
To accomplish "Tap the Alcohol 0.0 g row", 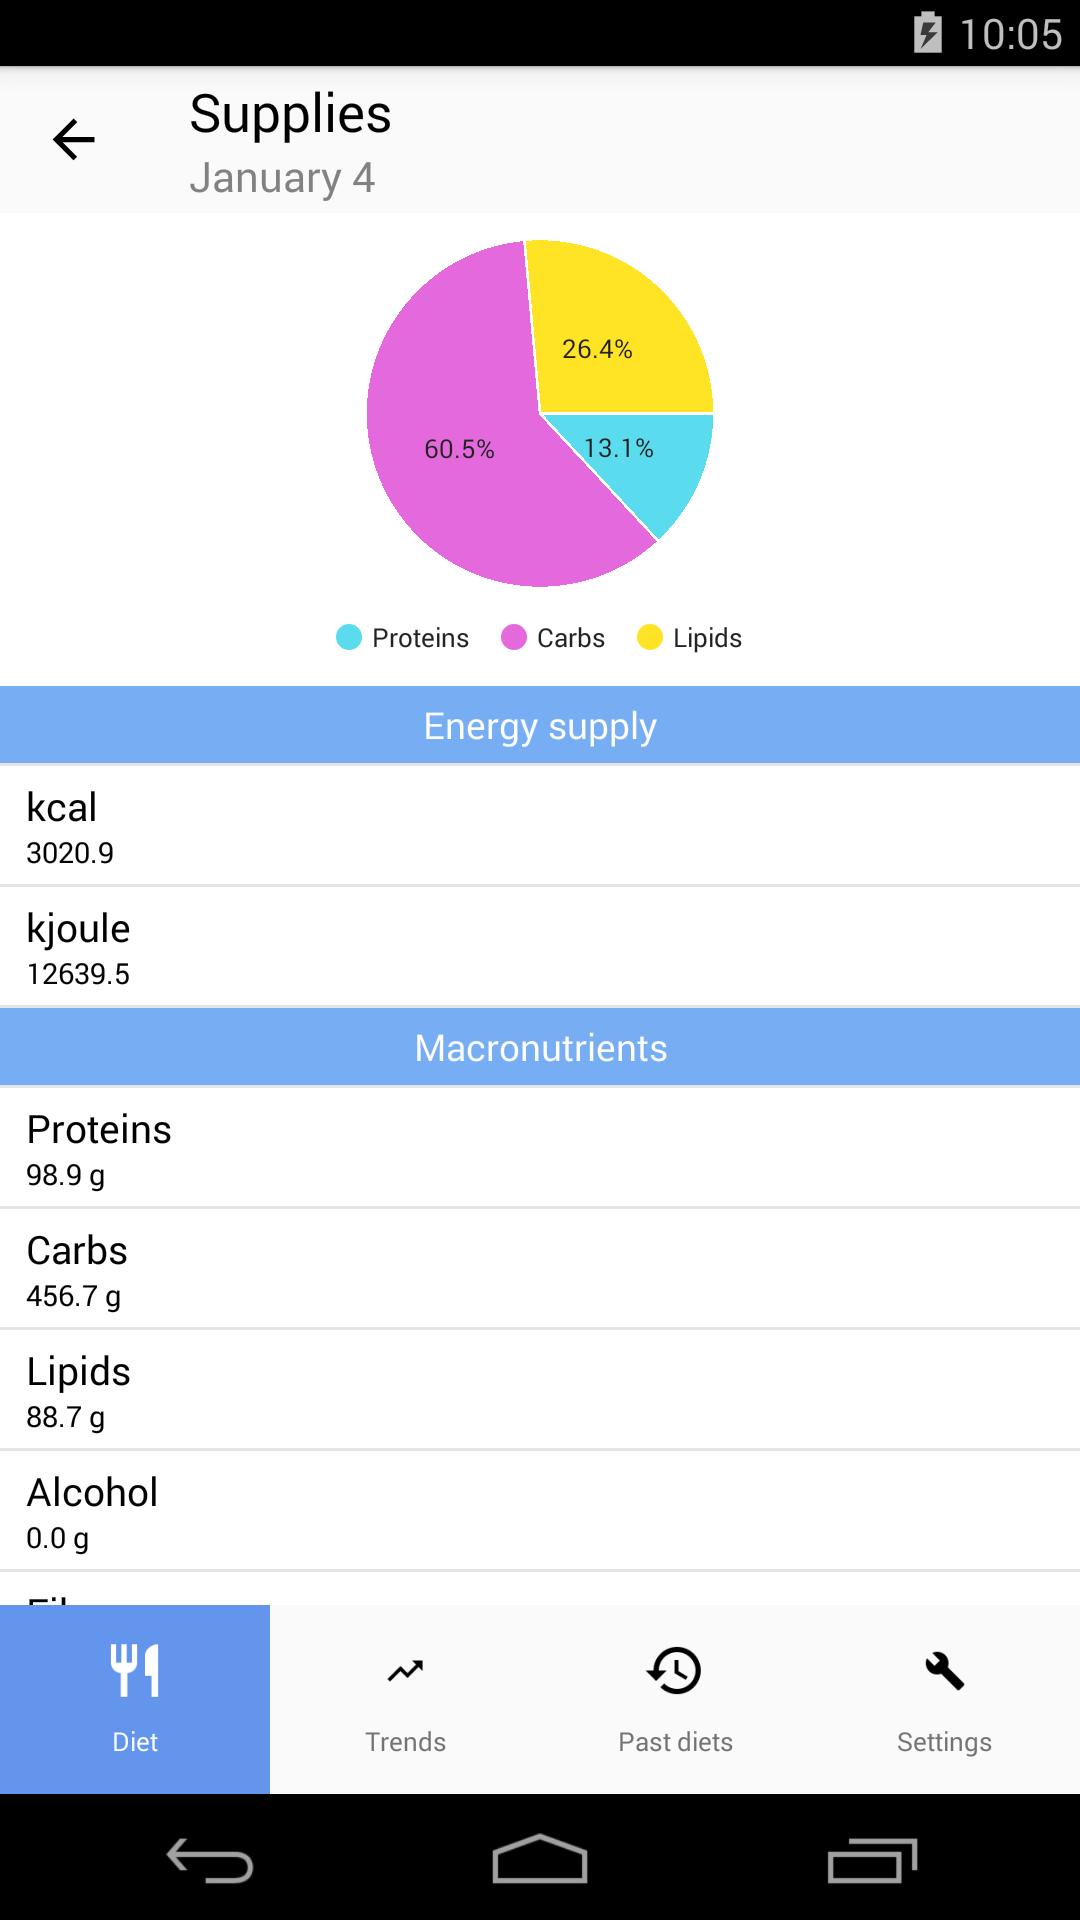I will (x=540, y=1512).
